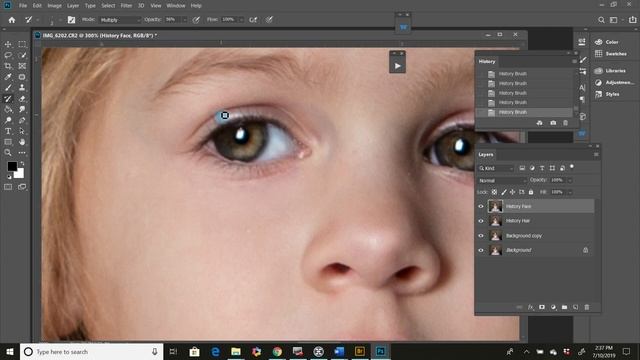640x360 pixels.
Task: Open layer style fx menu
Action: pos(530,307)
